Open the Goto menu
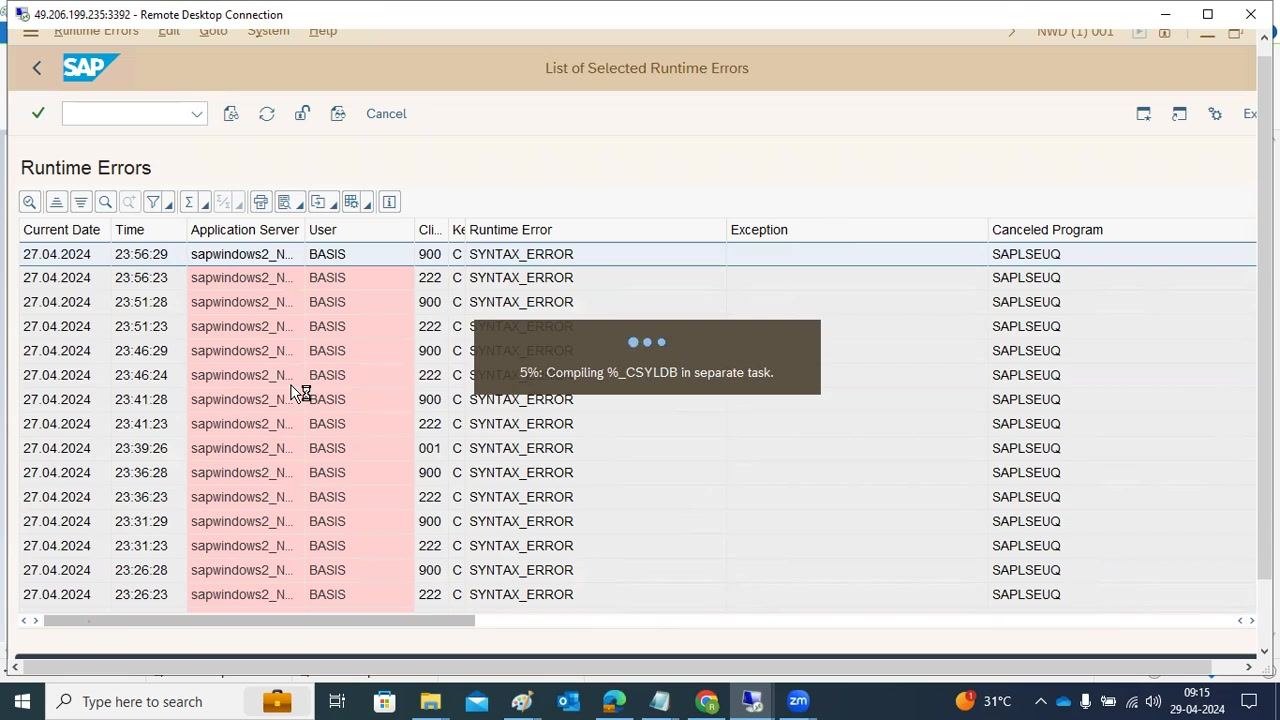 pos(213,31)
